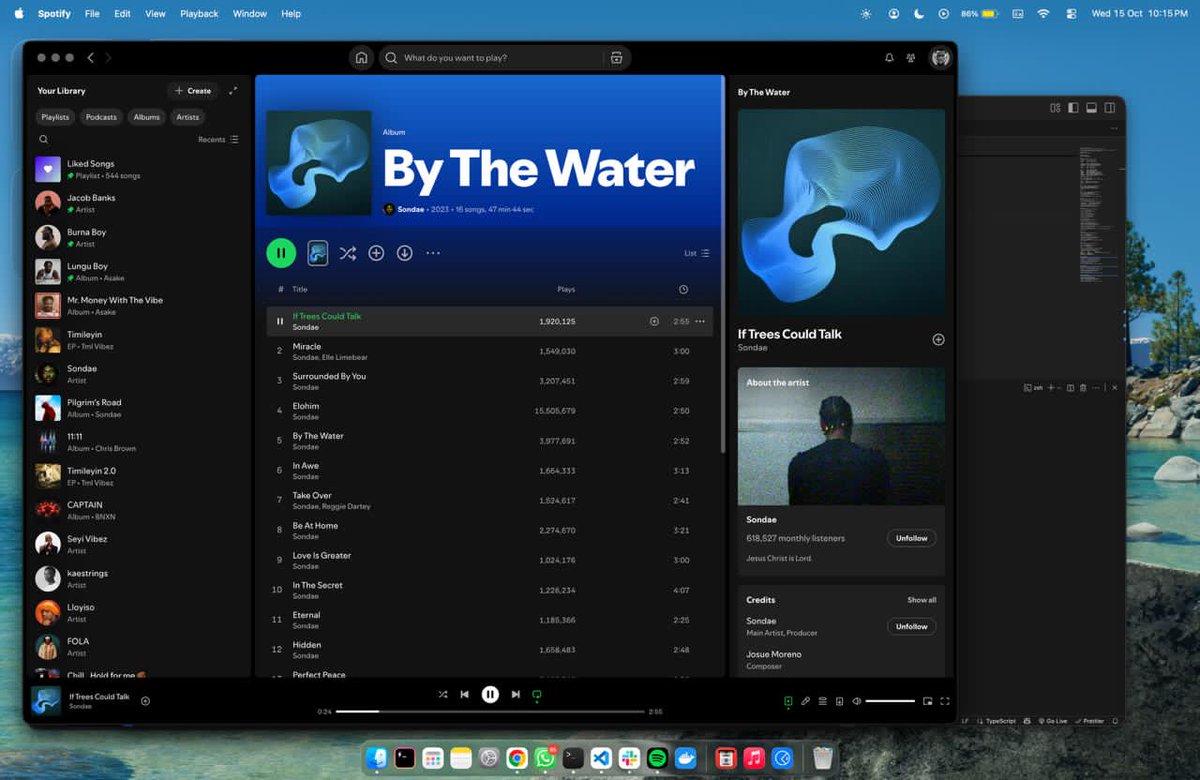Skip to next track

[x=515, y=694]
